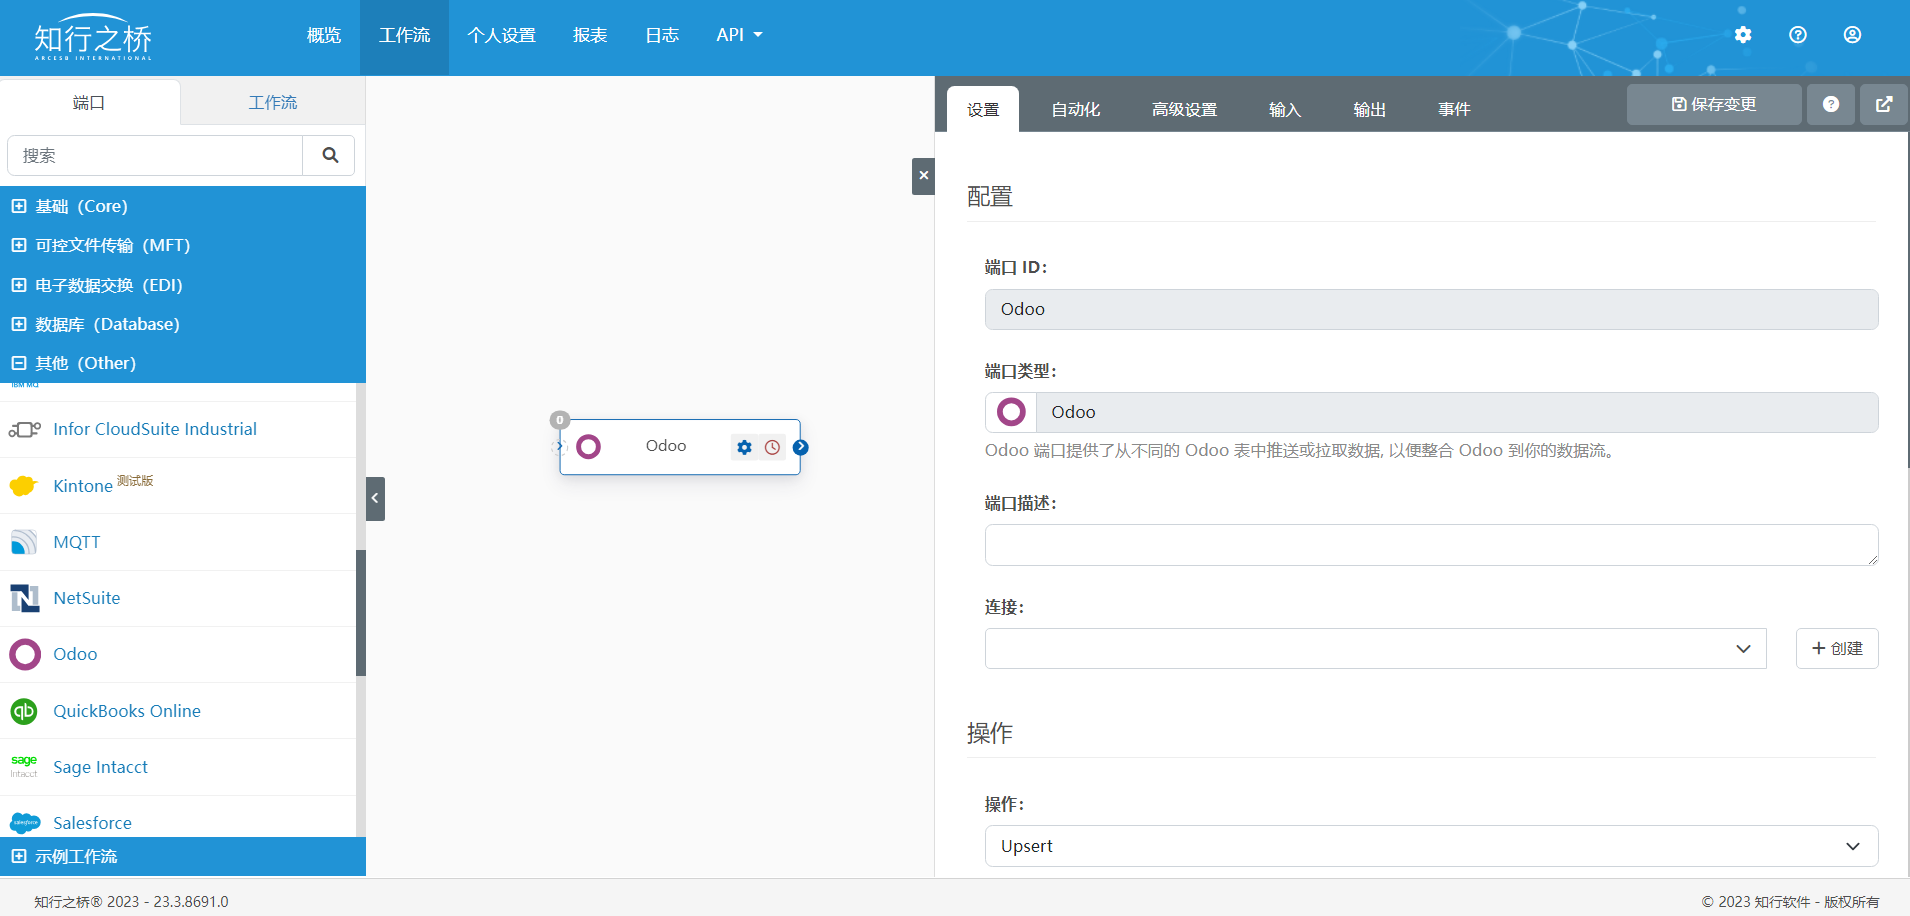The height and width of the screenshot is (916, 1910).
Task: Open help question mark in top bar
Action: point(1798,35)
